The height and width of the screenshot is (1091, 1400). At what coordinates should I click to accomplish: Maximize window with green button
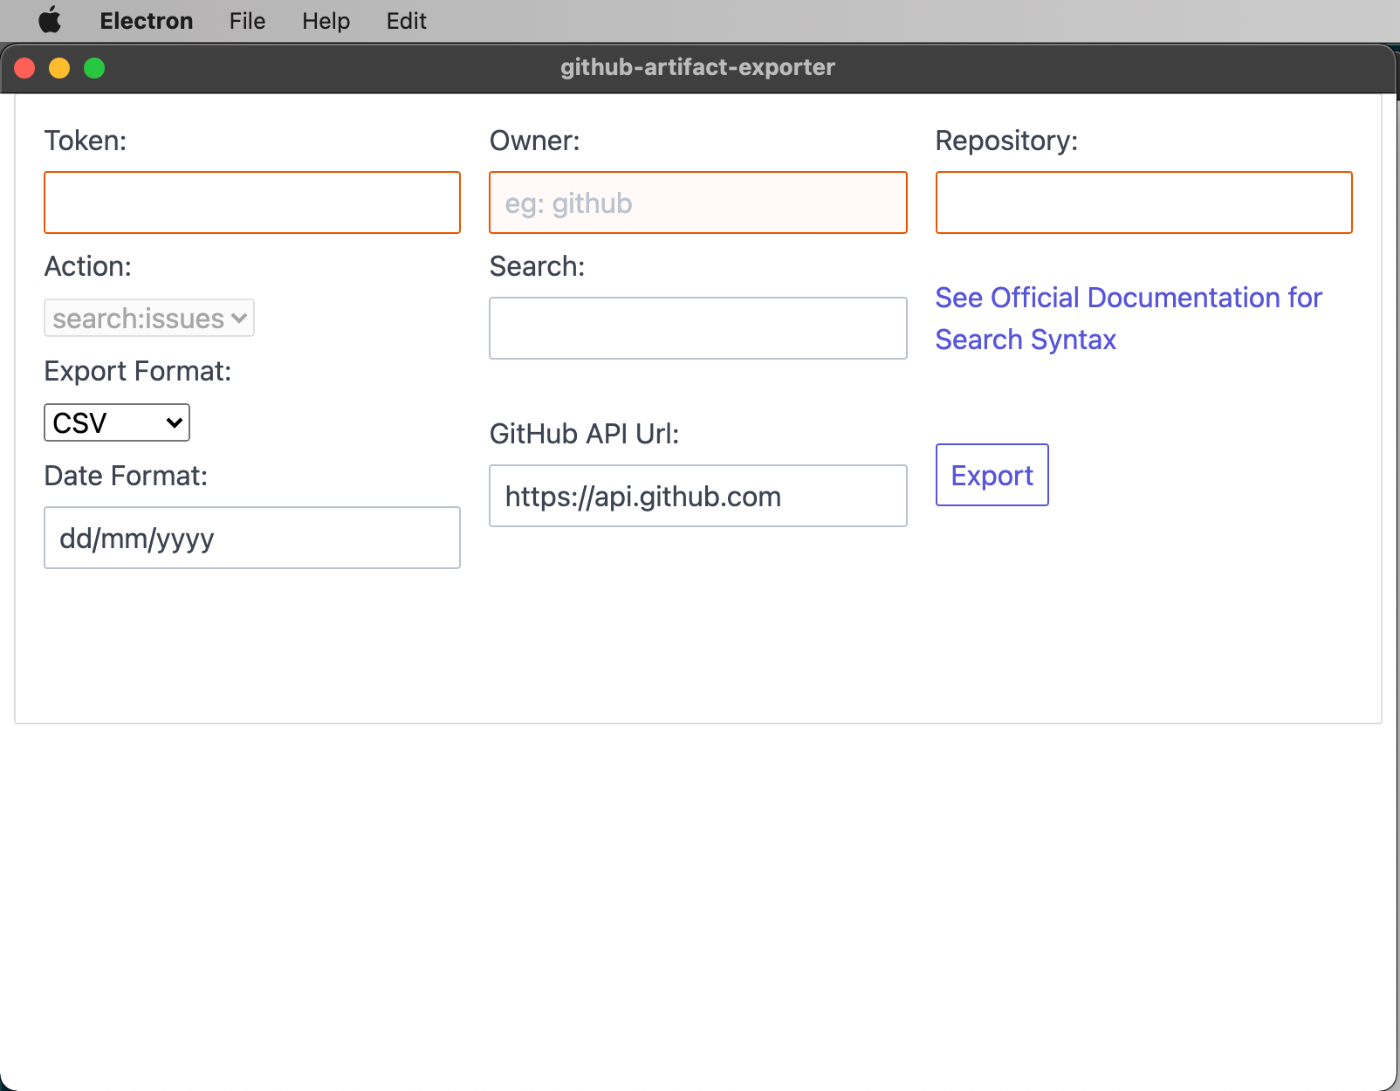click(94, 68)
